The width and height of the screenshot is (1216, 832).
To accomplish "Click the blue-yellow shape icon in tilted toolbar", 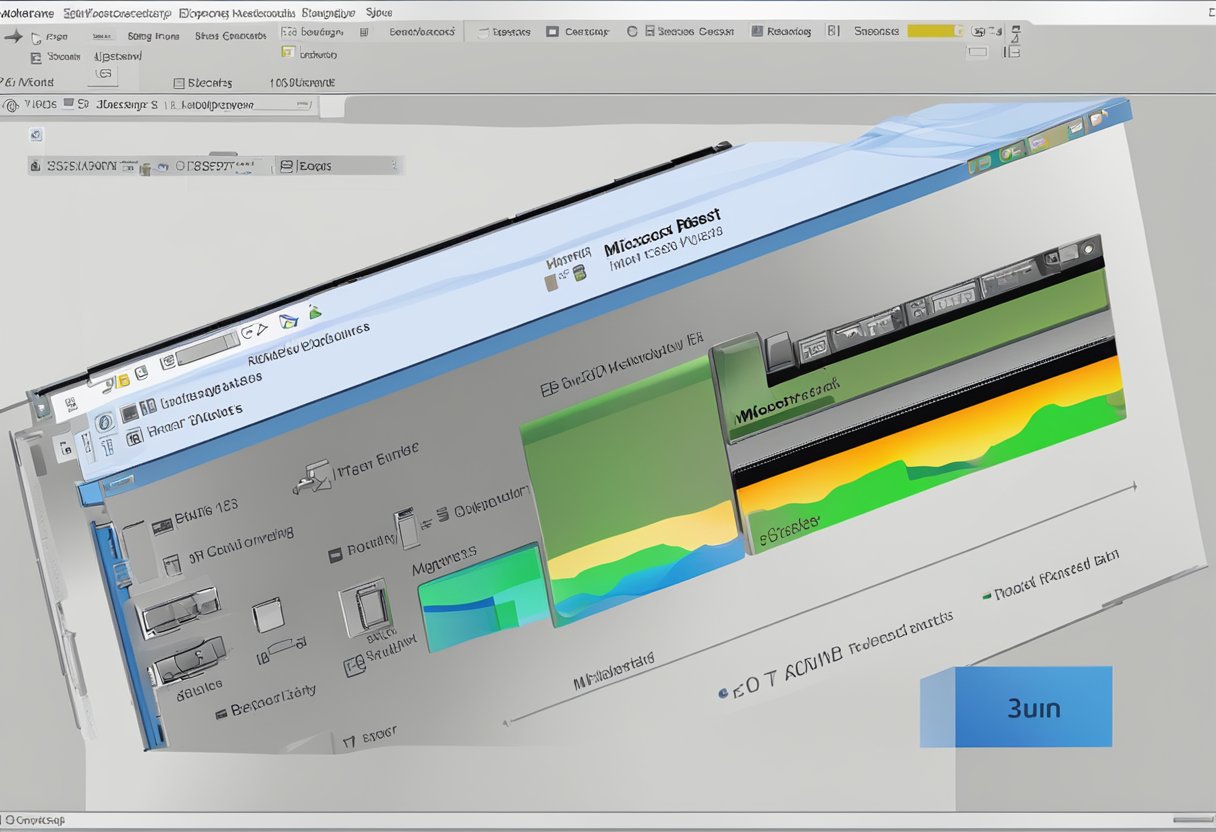I will pos(289,320).
